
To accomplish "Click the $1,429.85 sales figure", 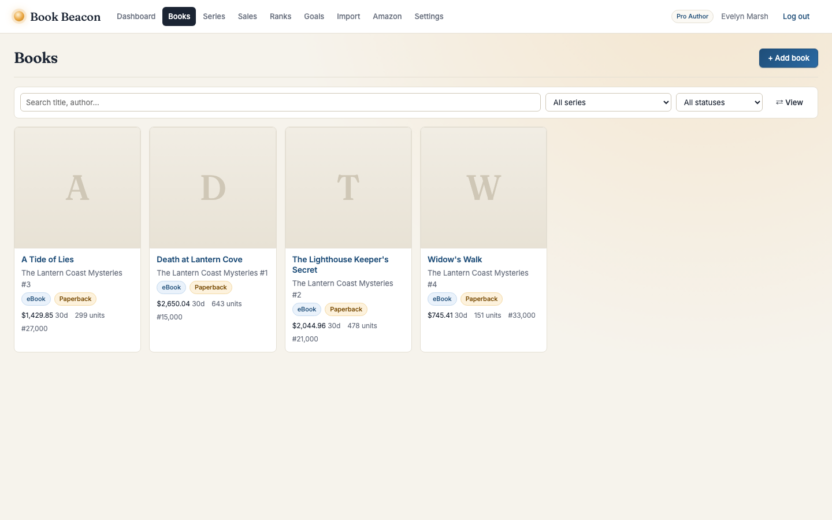I will click(x=37, y=315).
